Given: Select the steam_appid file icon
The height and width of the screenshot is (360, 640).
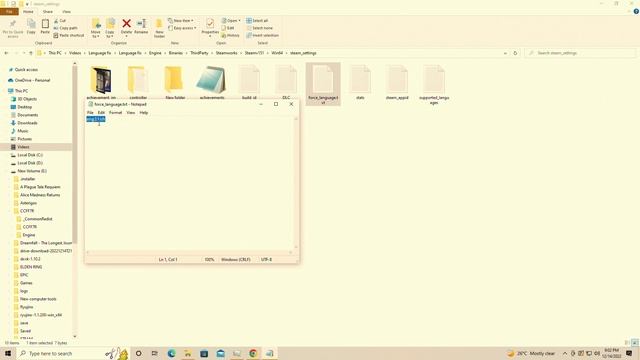Looking at the screenshot, I should click(x=397, y=80).
